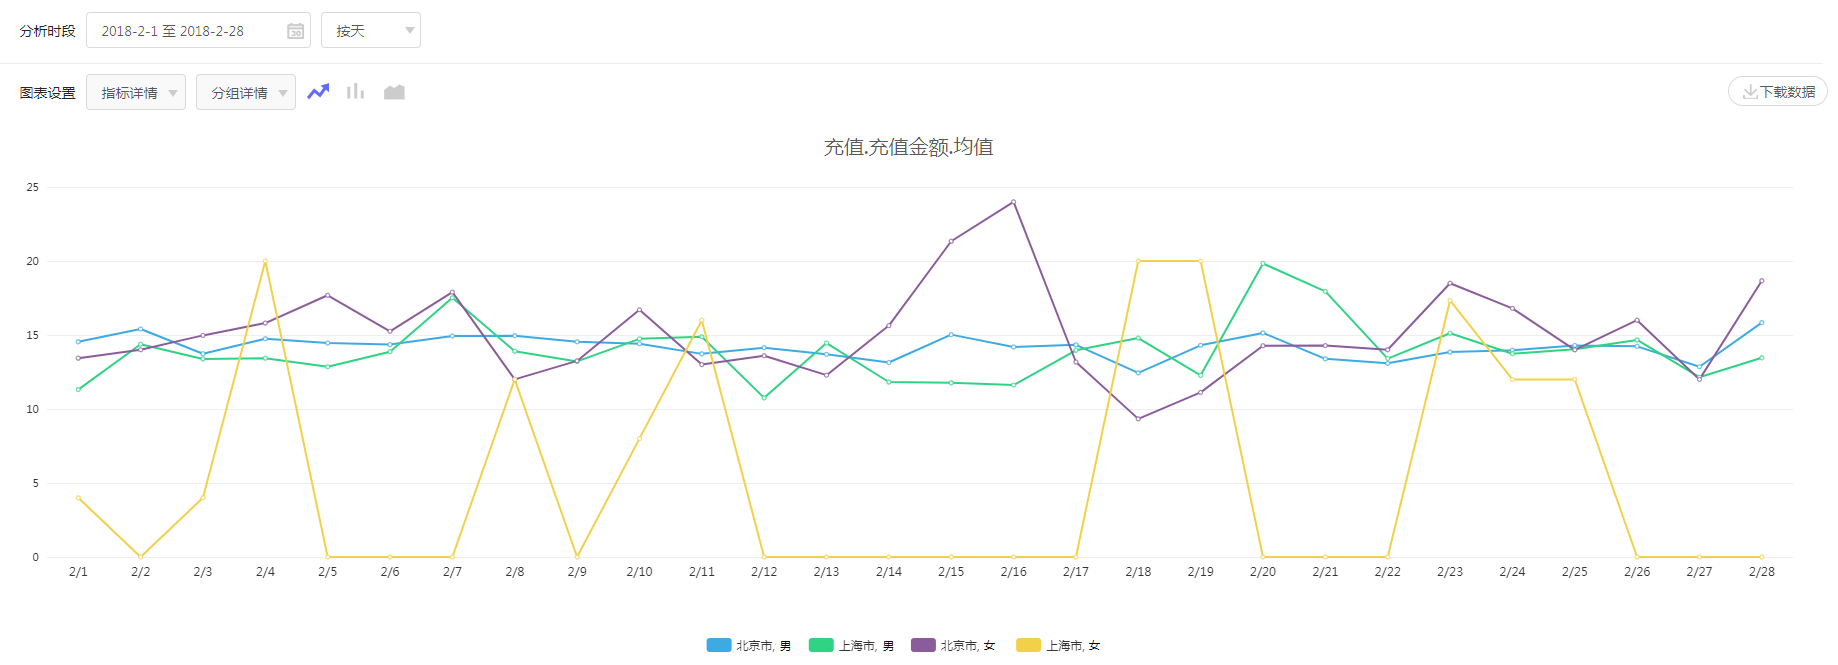Switch to line chart view

(x=318, y=92)
